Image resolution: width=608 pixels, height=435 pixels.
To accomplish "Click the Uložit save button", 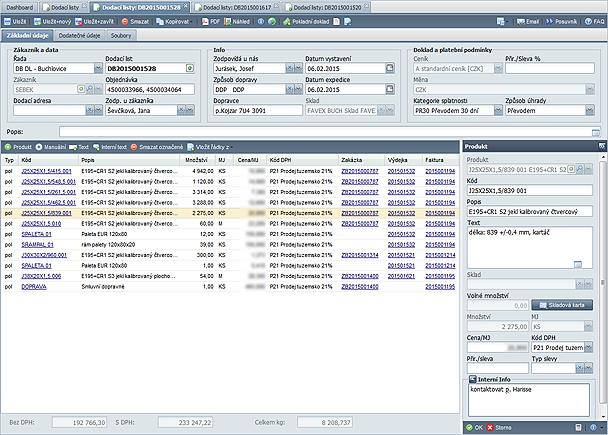I will pos(15,22).
